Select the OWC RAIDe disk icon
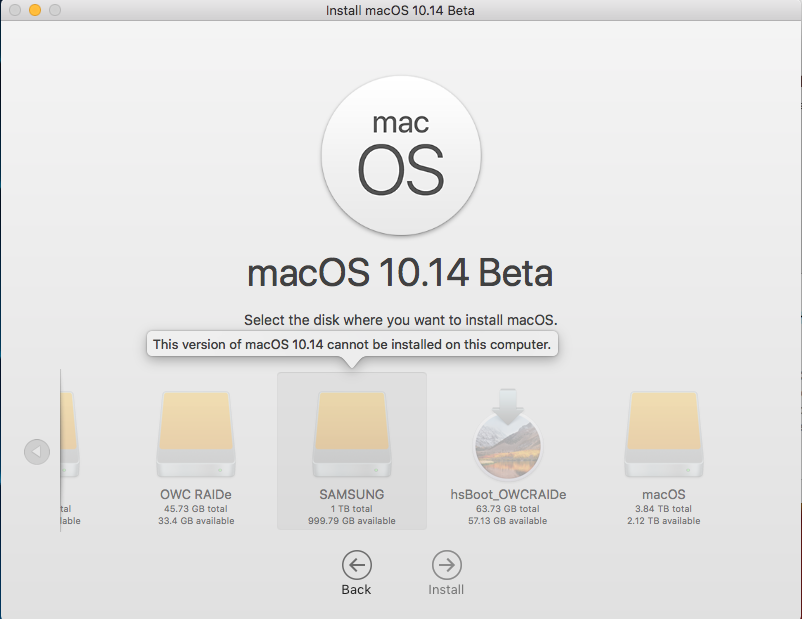Screen dimensions: 802x619 pos(196,434)
